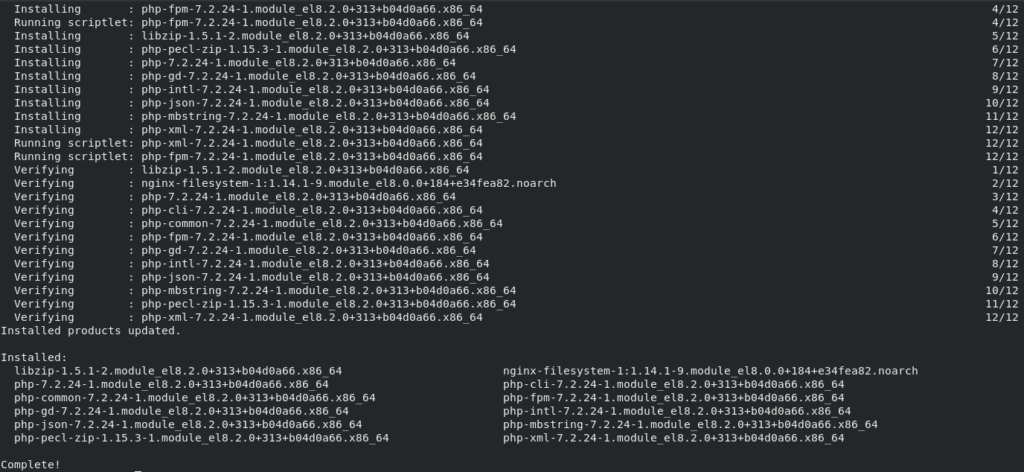Click the 'Verifying' nginx-filesystem package name
This screenshot has width=1024, height=472.
click(349, 183)
